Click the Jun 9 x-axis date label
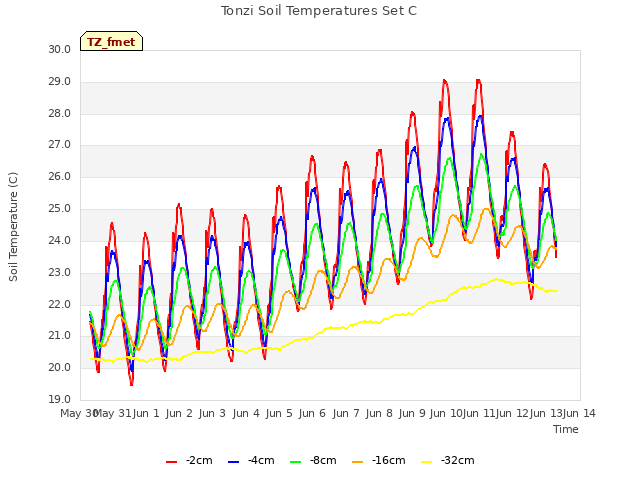This screenshot has width=640, height=480. 413,413
